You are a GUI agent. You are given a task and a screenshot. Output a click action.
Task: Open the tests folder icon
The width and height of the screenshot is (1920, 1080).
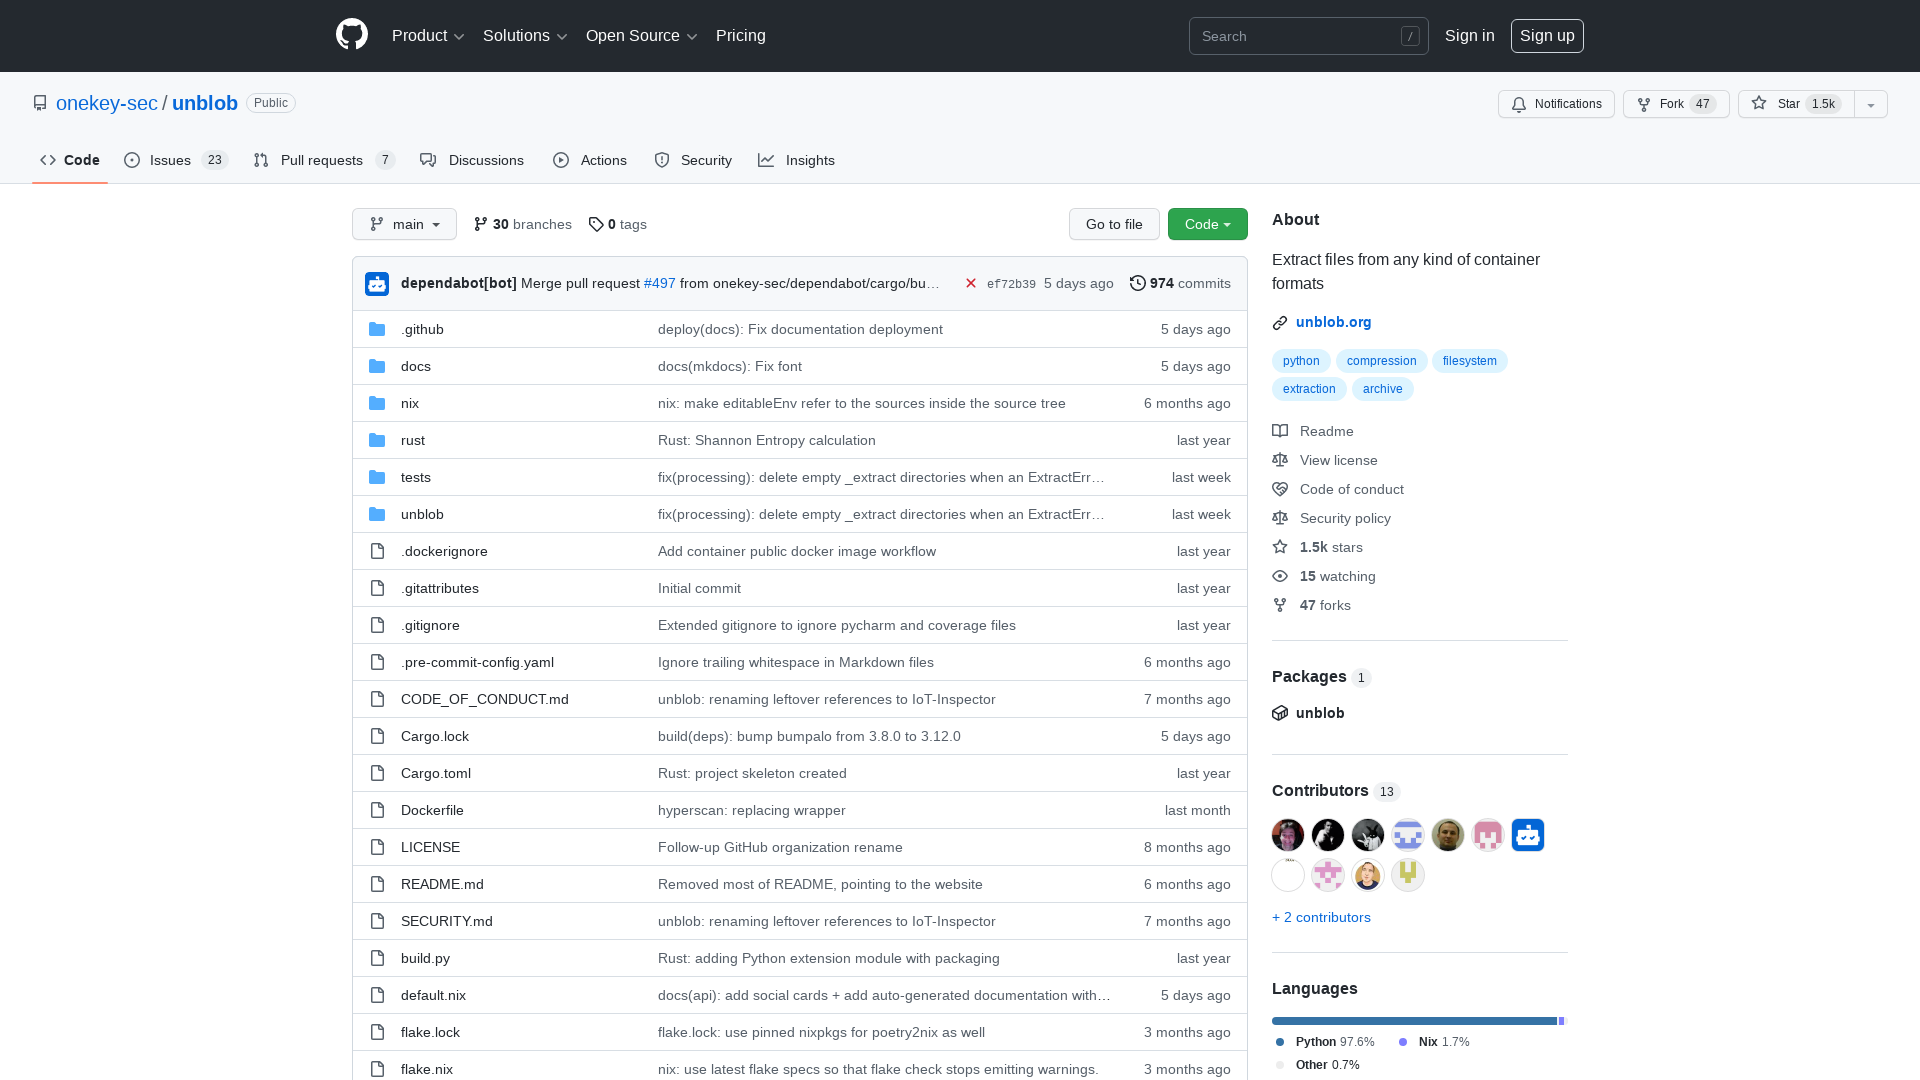pos(377,477)
